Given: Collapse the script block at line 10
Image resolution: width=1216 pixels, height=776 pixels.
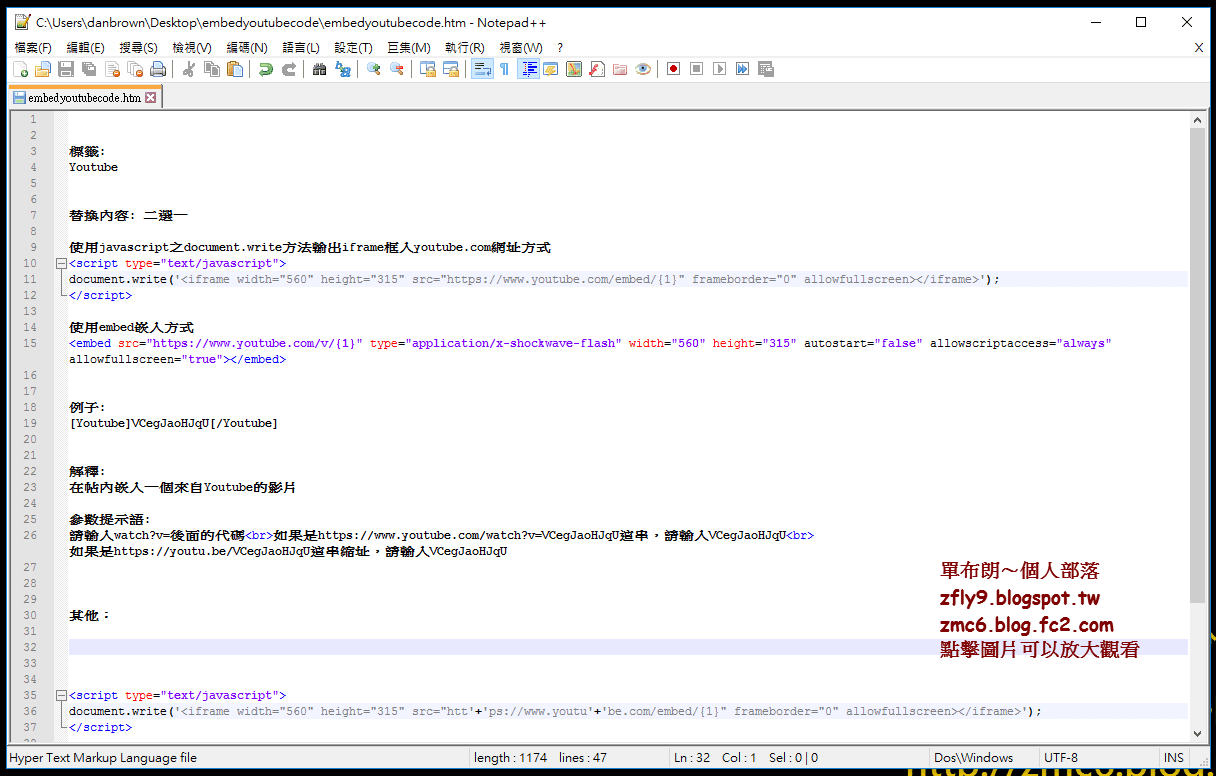Looking at the screenshot, I should pos(61,263).
